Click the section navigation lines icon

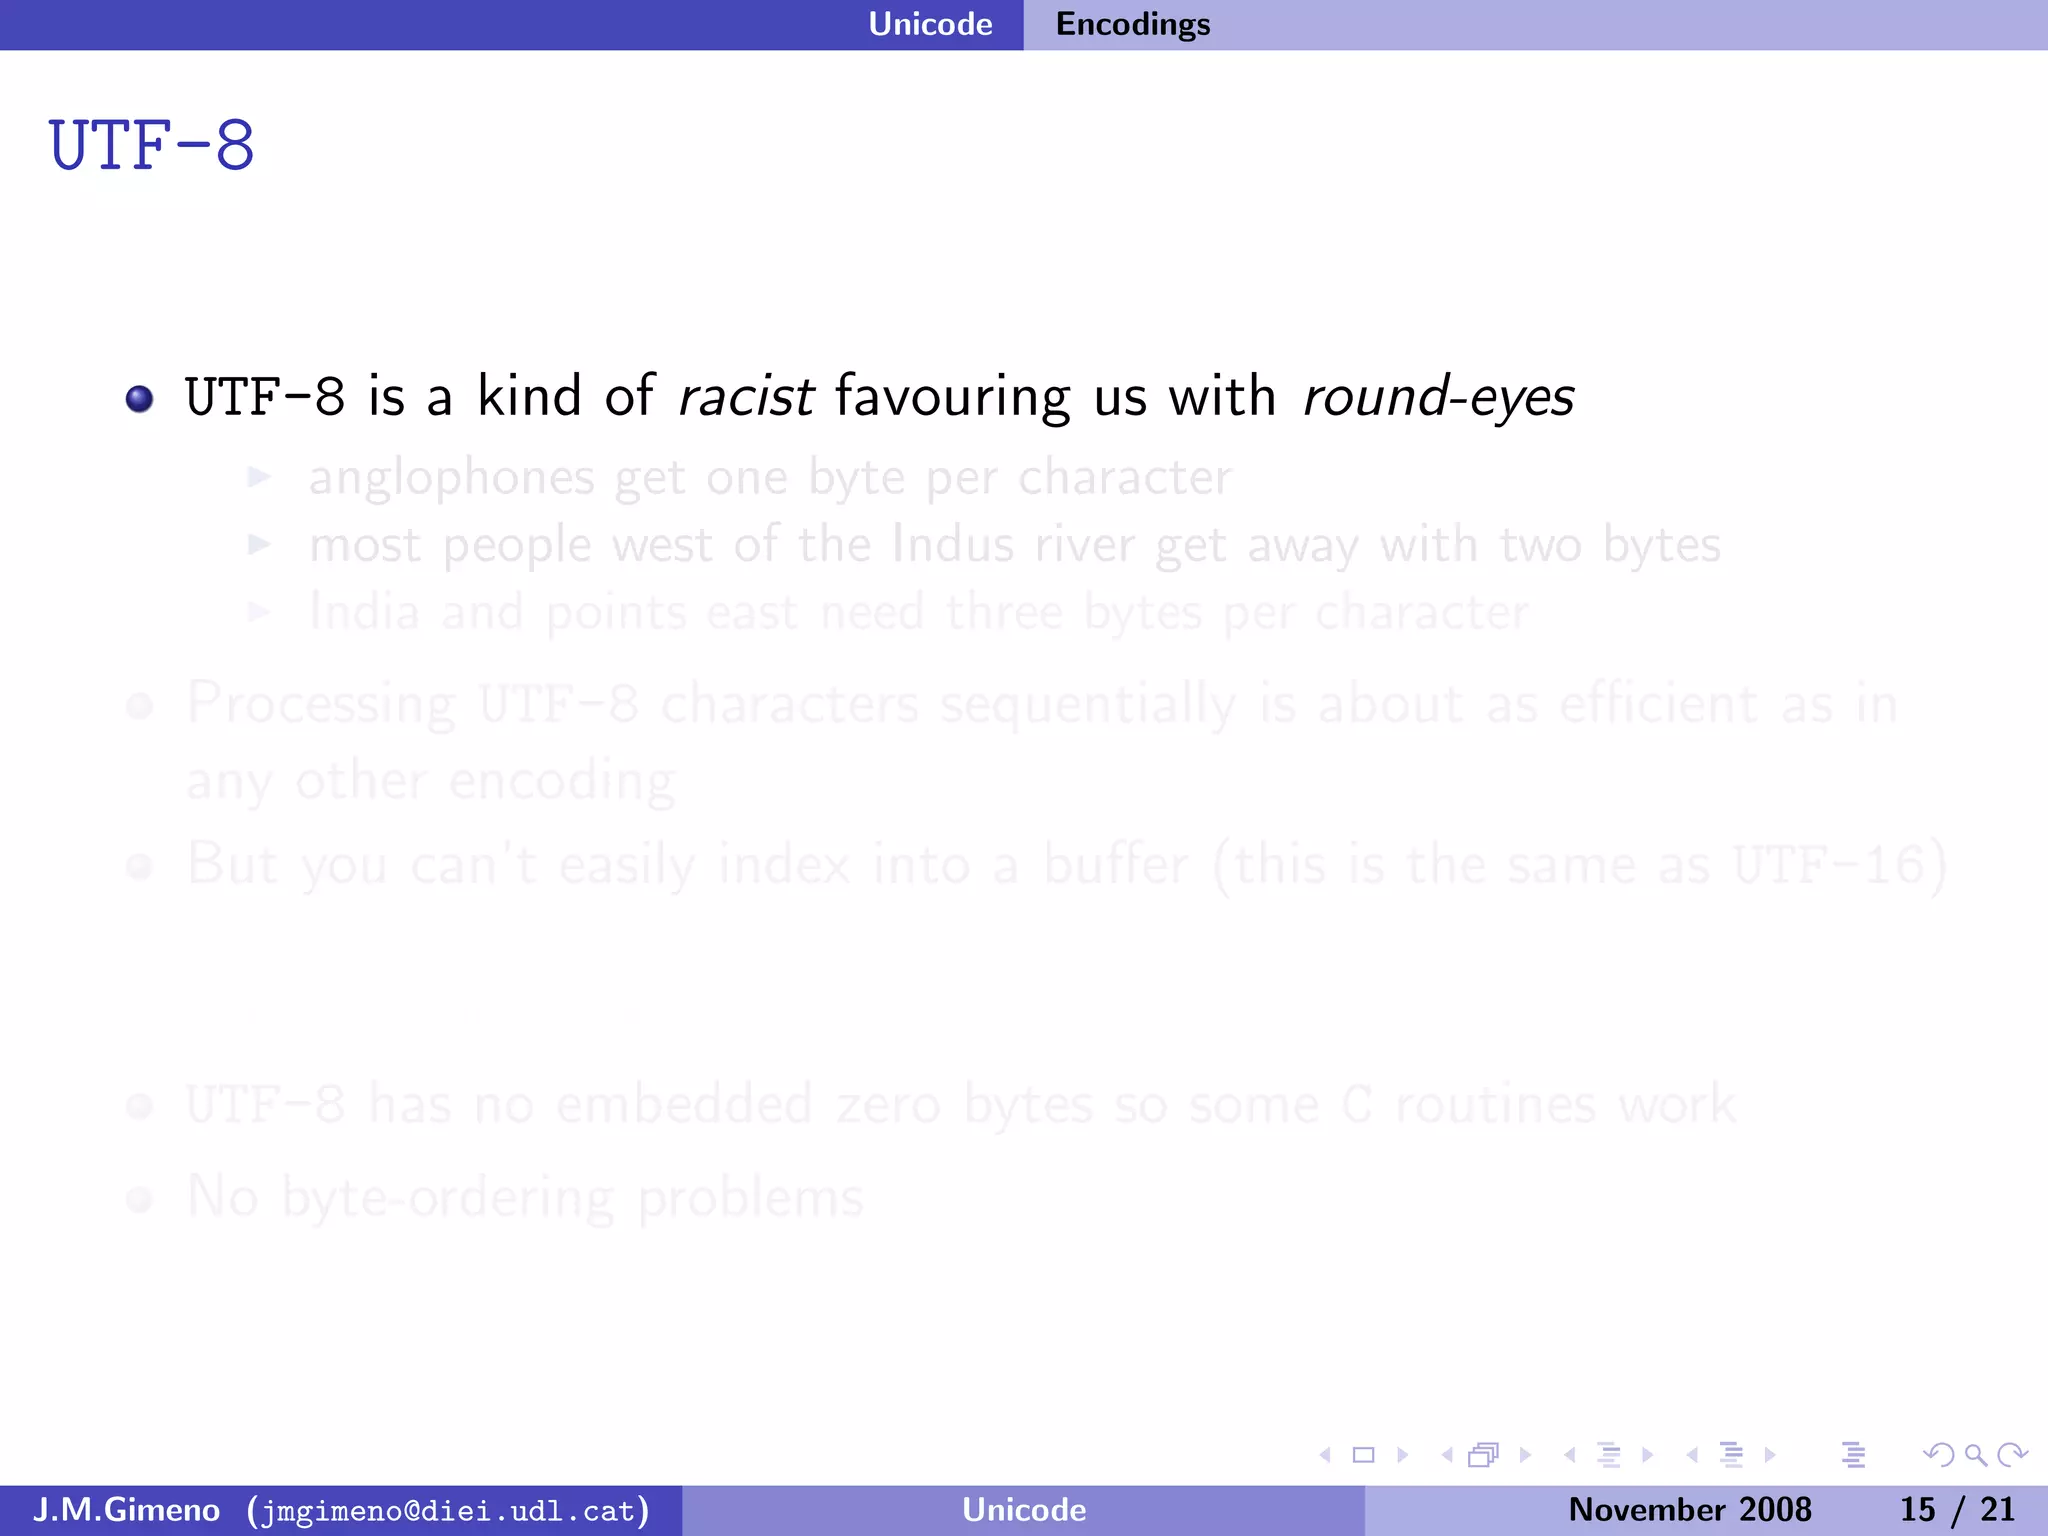[1731, 1455]
